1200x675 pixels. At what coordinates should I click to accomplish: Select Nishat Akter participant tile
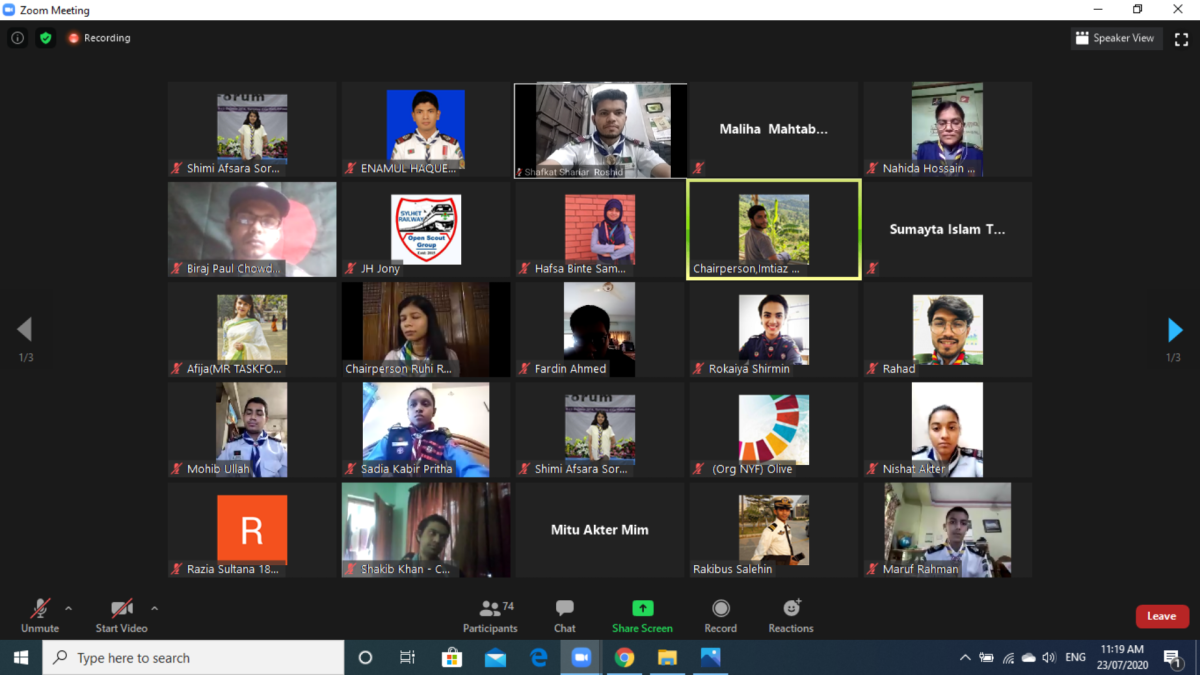(947, 430)
